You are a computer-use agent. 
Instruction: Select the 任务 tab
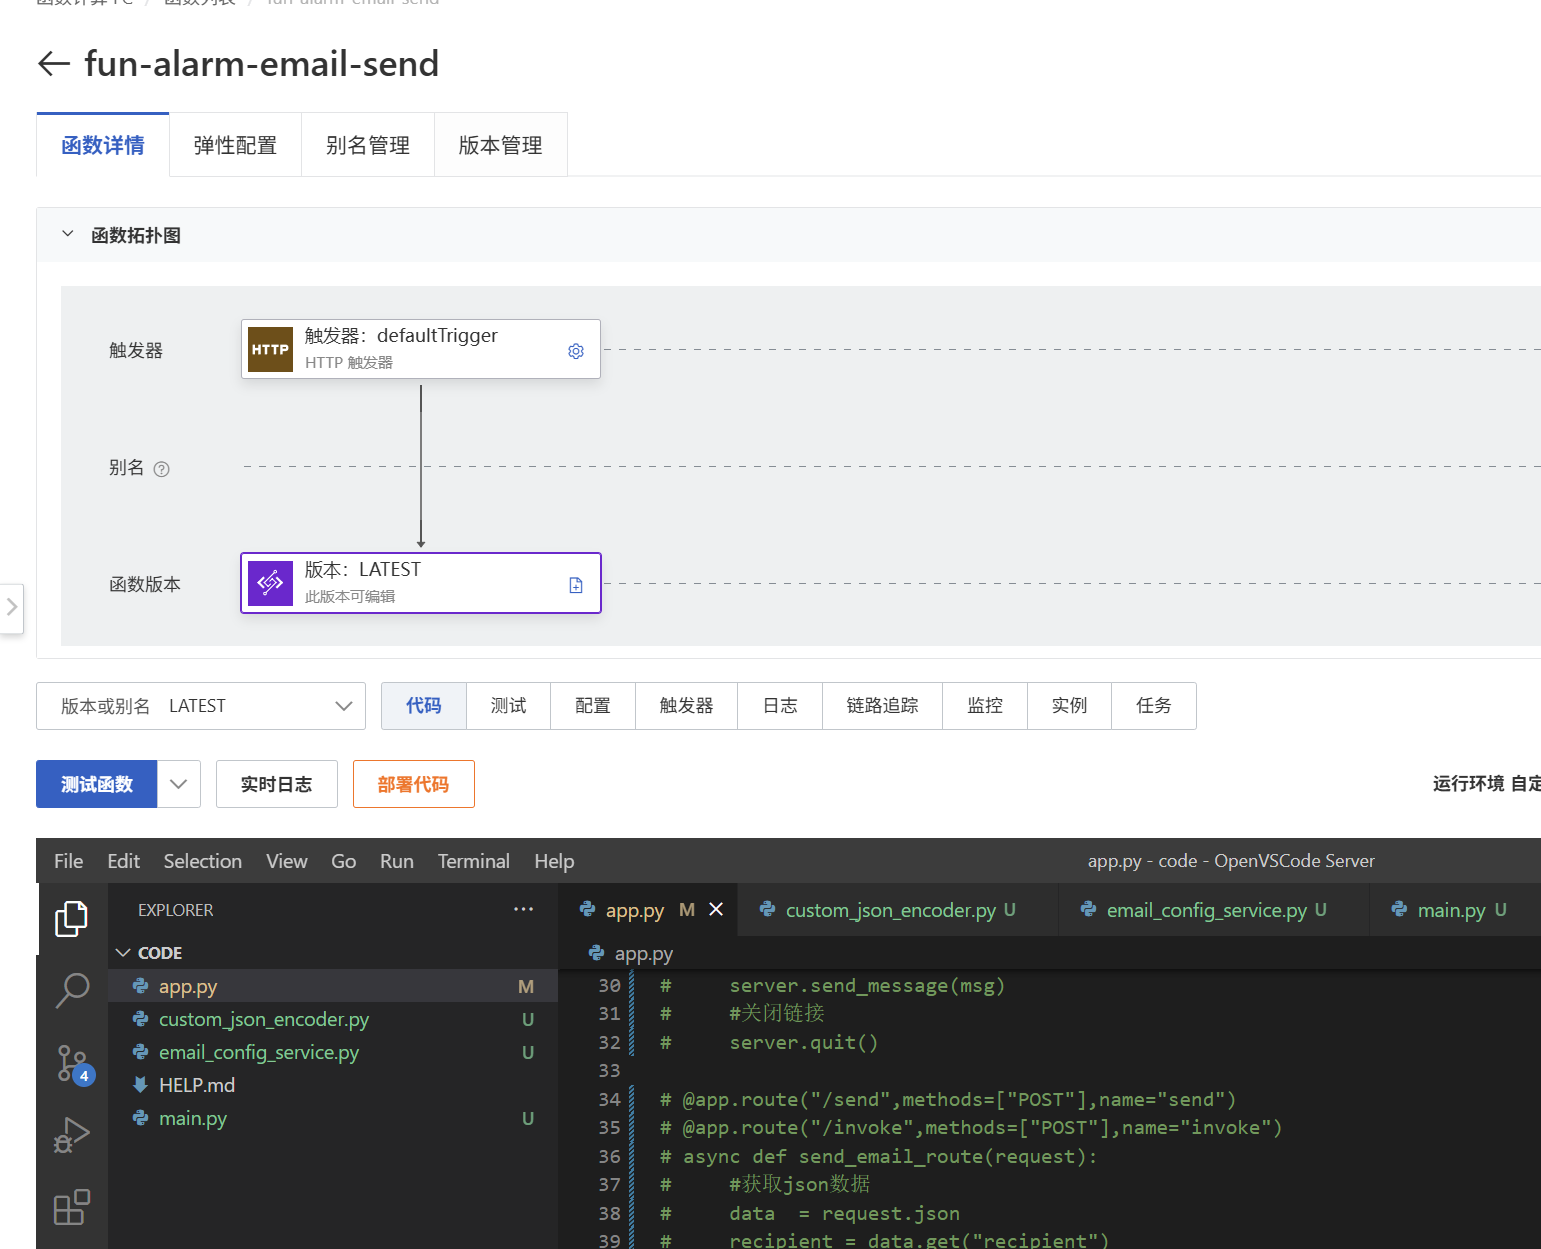pos(1154,706)
